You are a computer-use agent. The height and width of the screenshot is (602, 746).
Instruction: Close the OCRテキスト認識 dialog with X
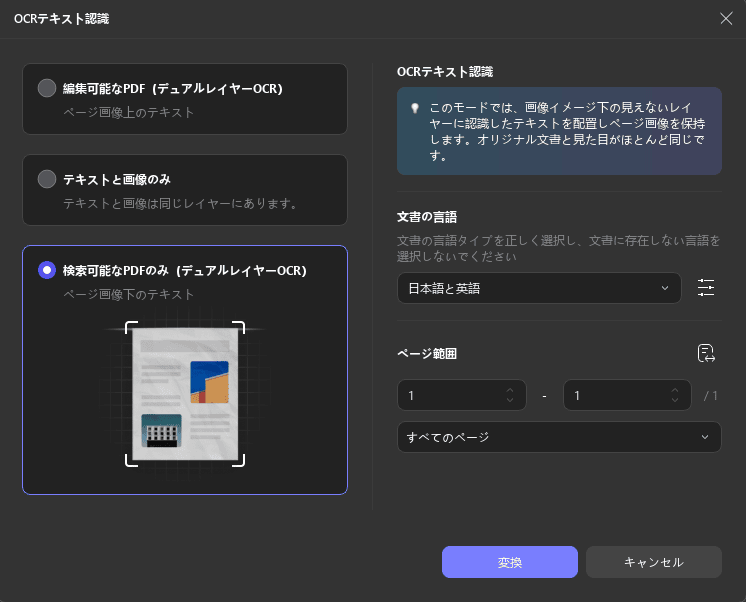[x=726, y=18]
